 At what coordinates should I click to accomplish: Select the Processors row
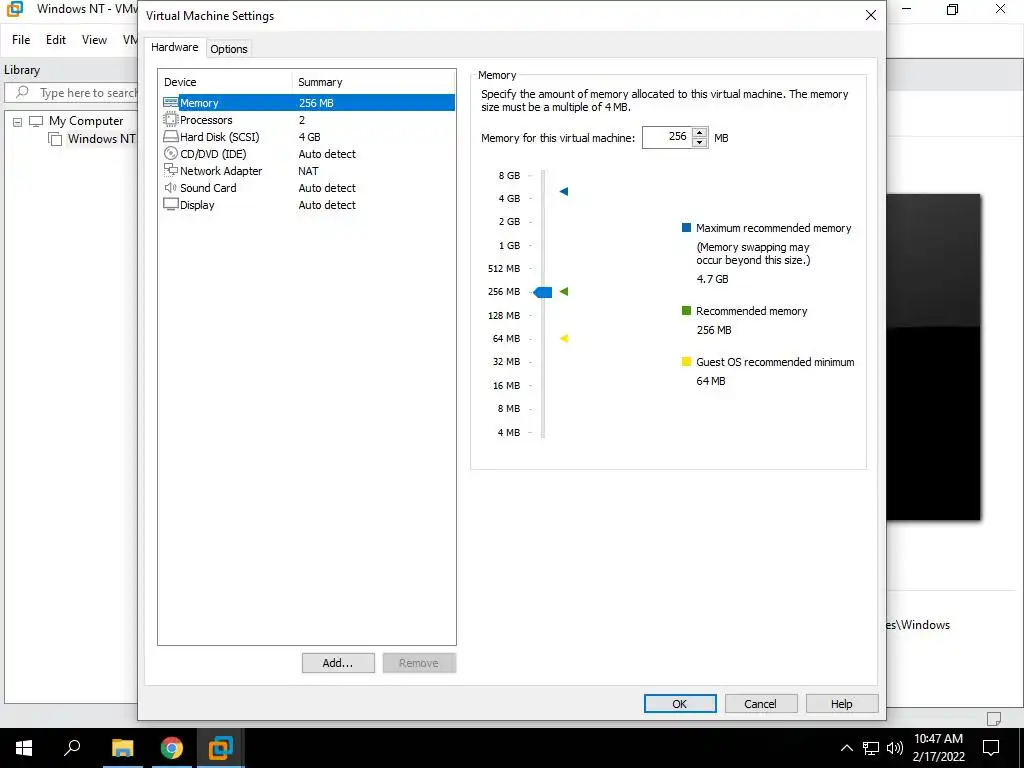click(x=308, y=120)
